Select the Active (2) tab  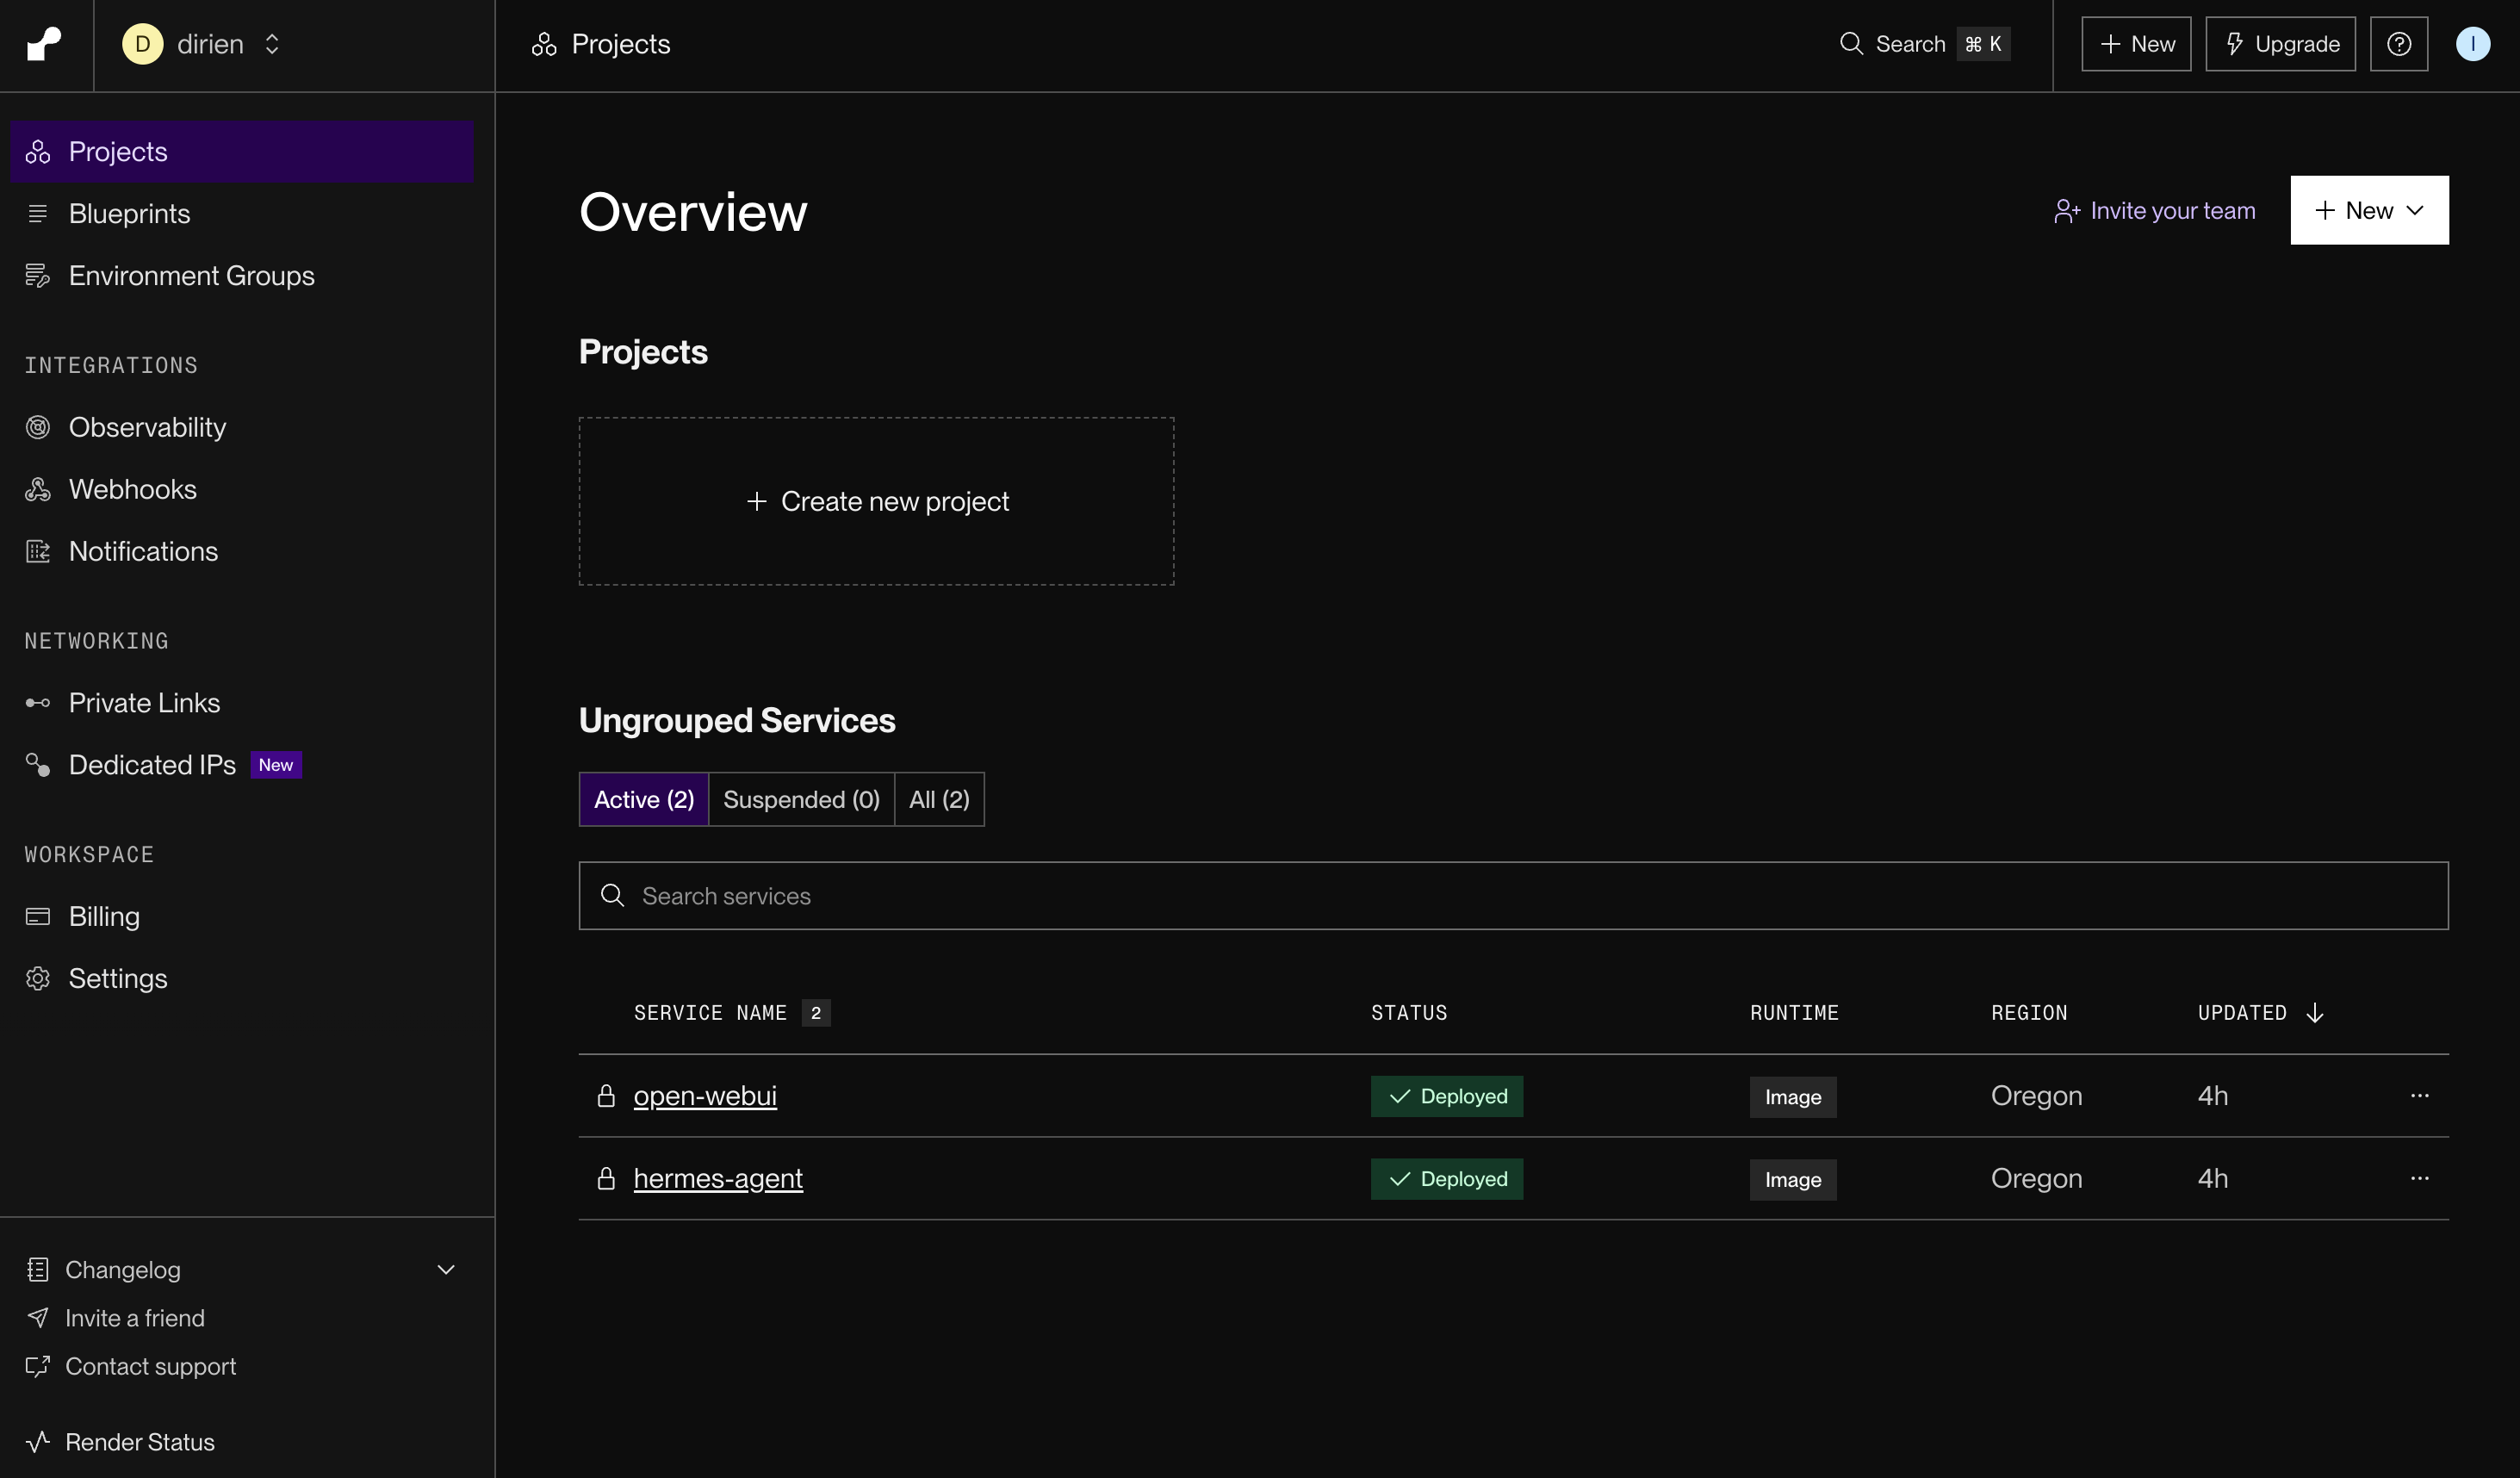643,799
